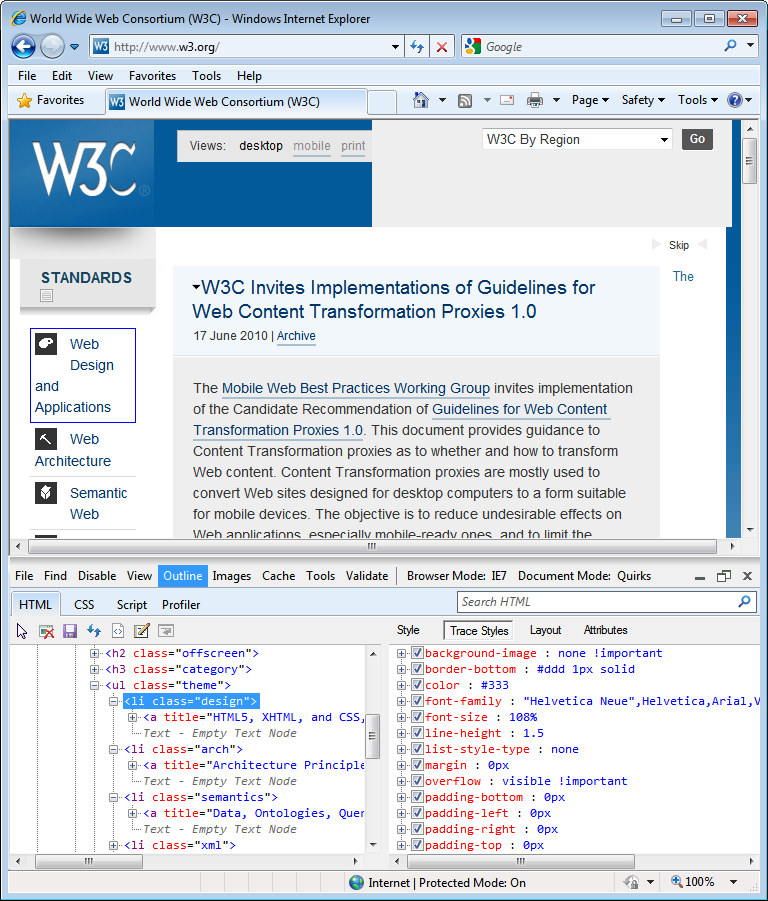Image resolution: width=768 pixels, height=901 pixels.
Task: Expand the h3 class="category" node
Action: (94, 669)
